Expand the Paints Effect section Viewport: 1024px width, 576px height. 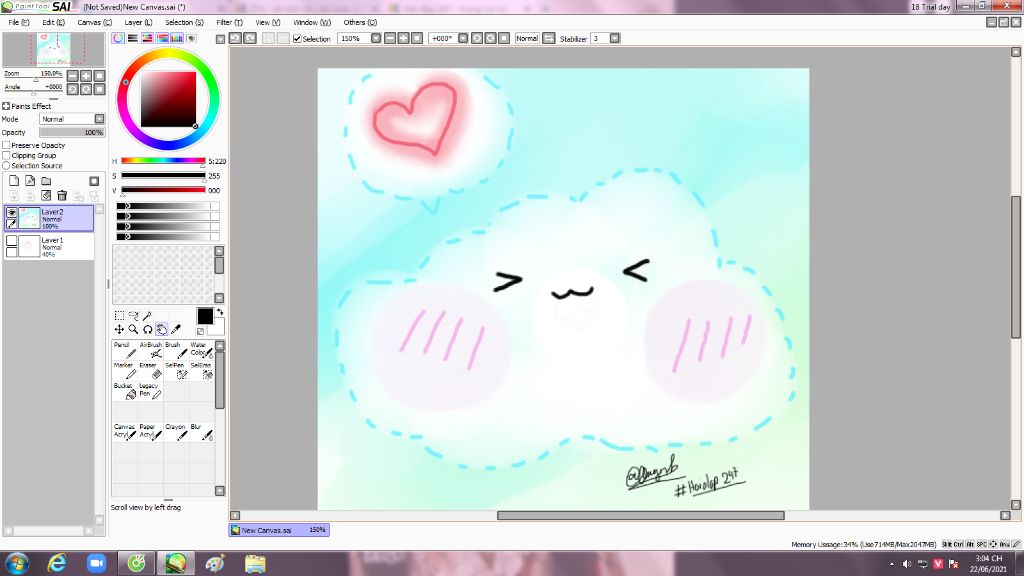pos(6,106)
